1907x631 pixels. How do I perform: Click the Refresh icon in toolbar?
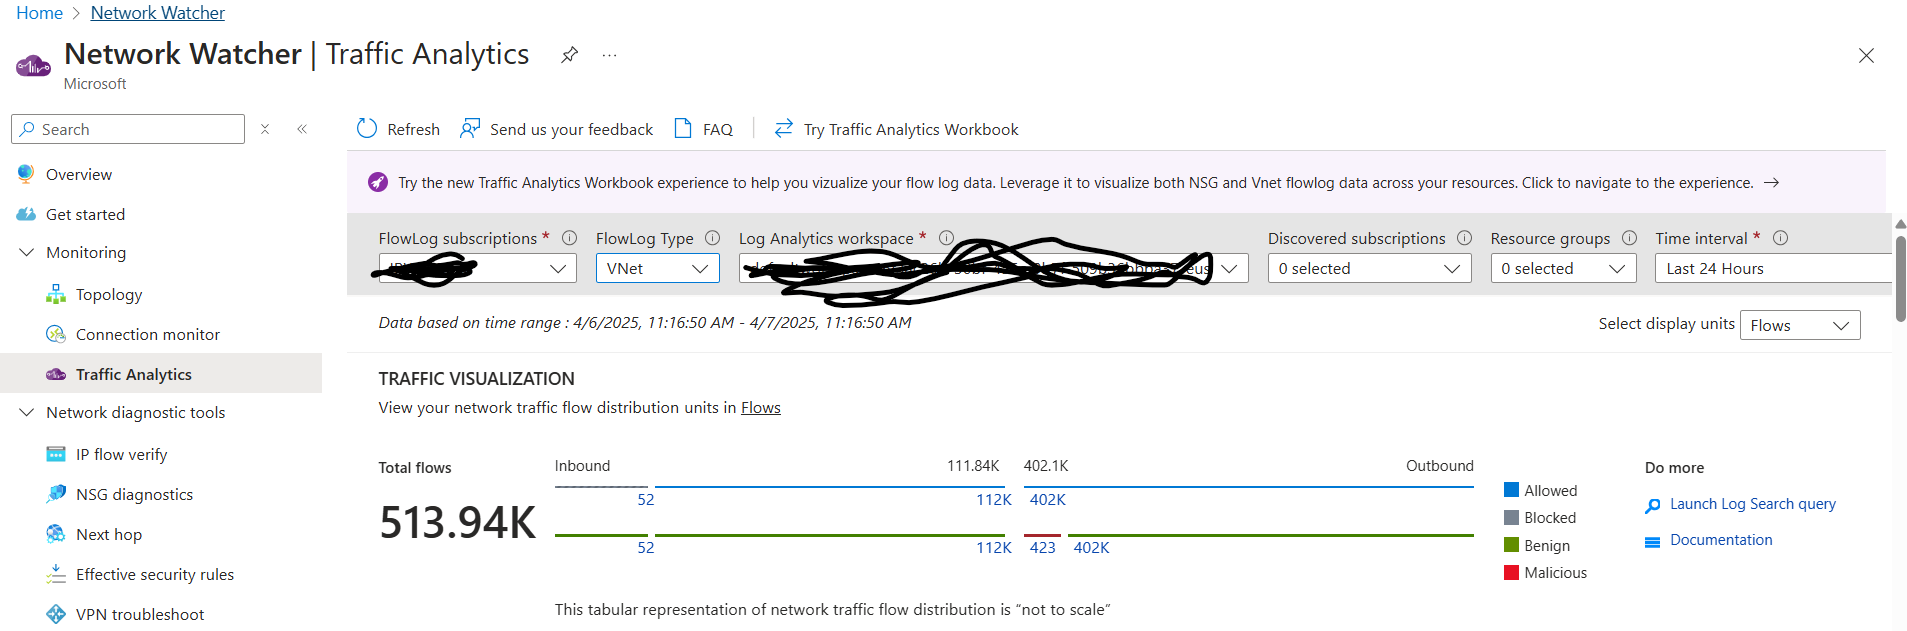pyautogui.click(x=367, y=129)
